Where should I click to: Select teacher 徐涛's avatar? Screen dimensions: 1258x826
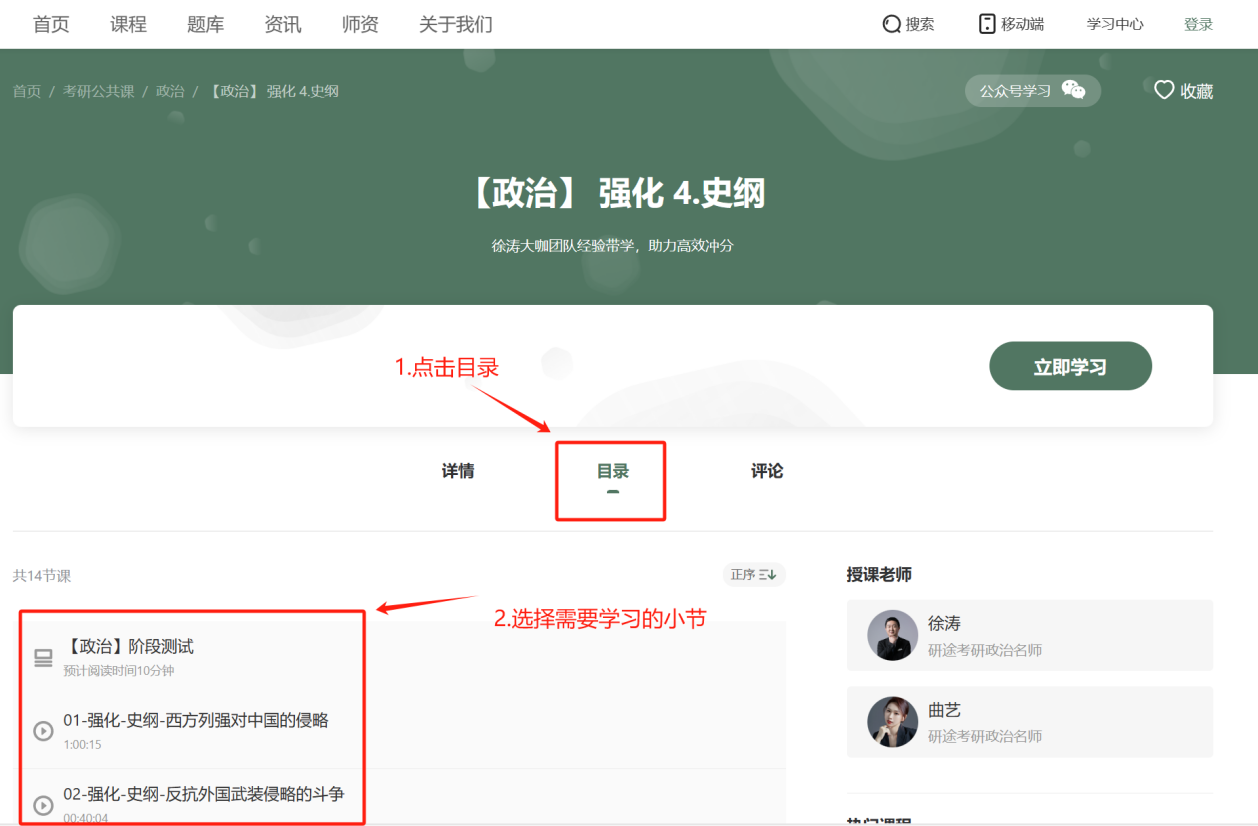coord(892,635)
